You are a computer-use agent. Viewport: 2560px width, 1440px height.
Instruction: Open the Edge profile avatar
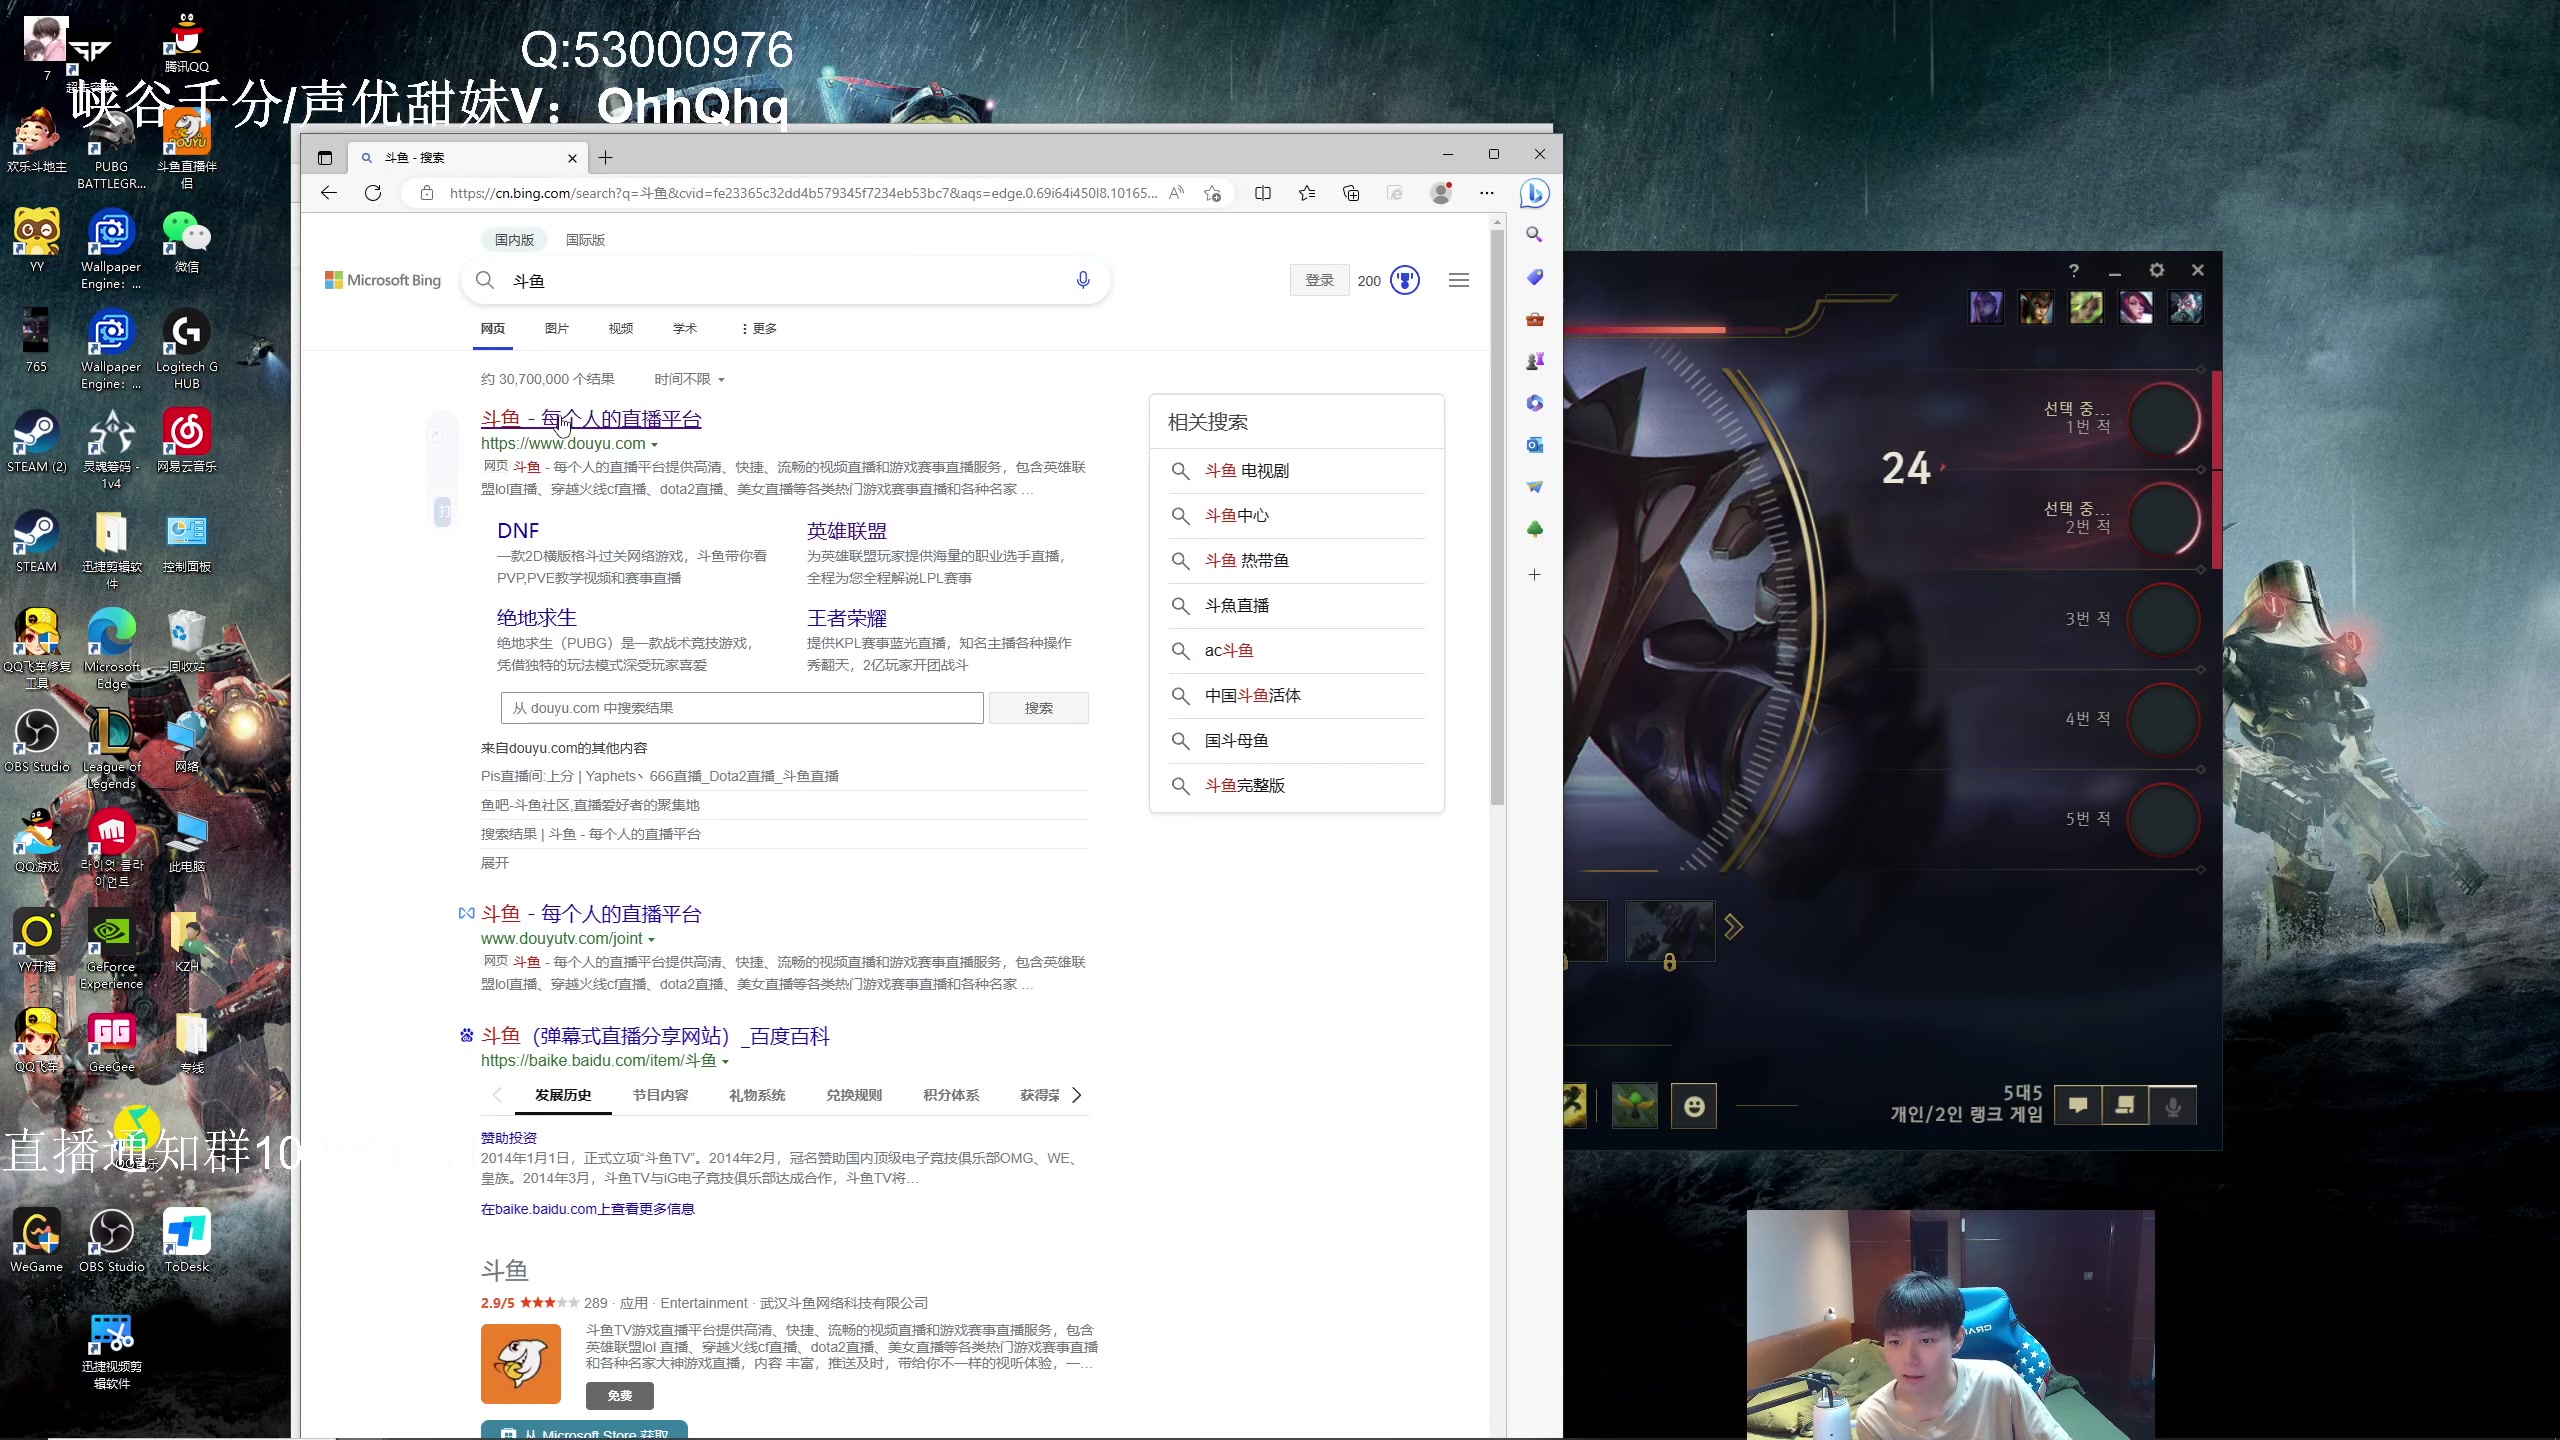click(1441, 193)
